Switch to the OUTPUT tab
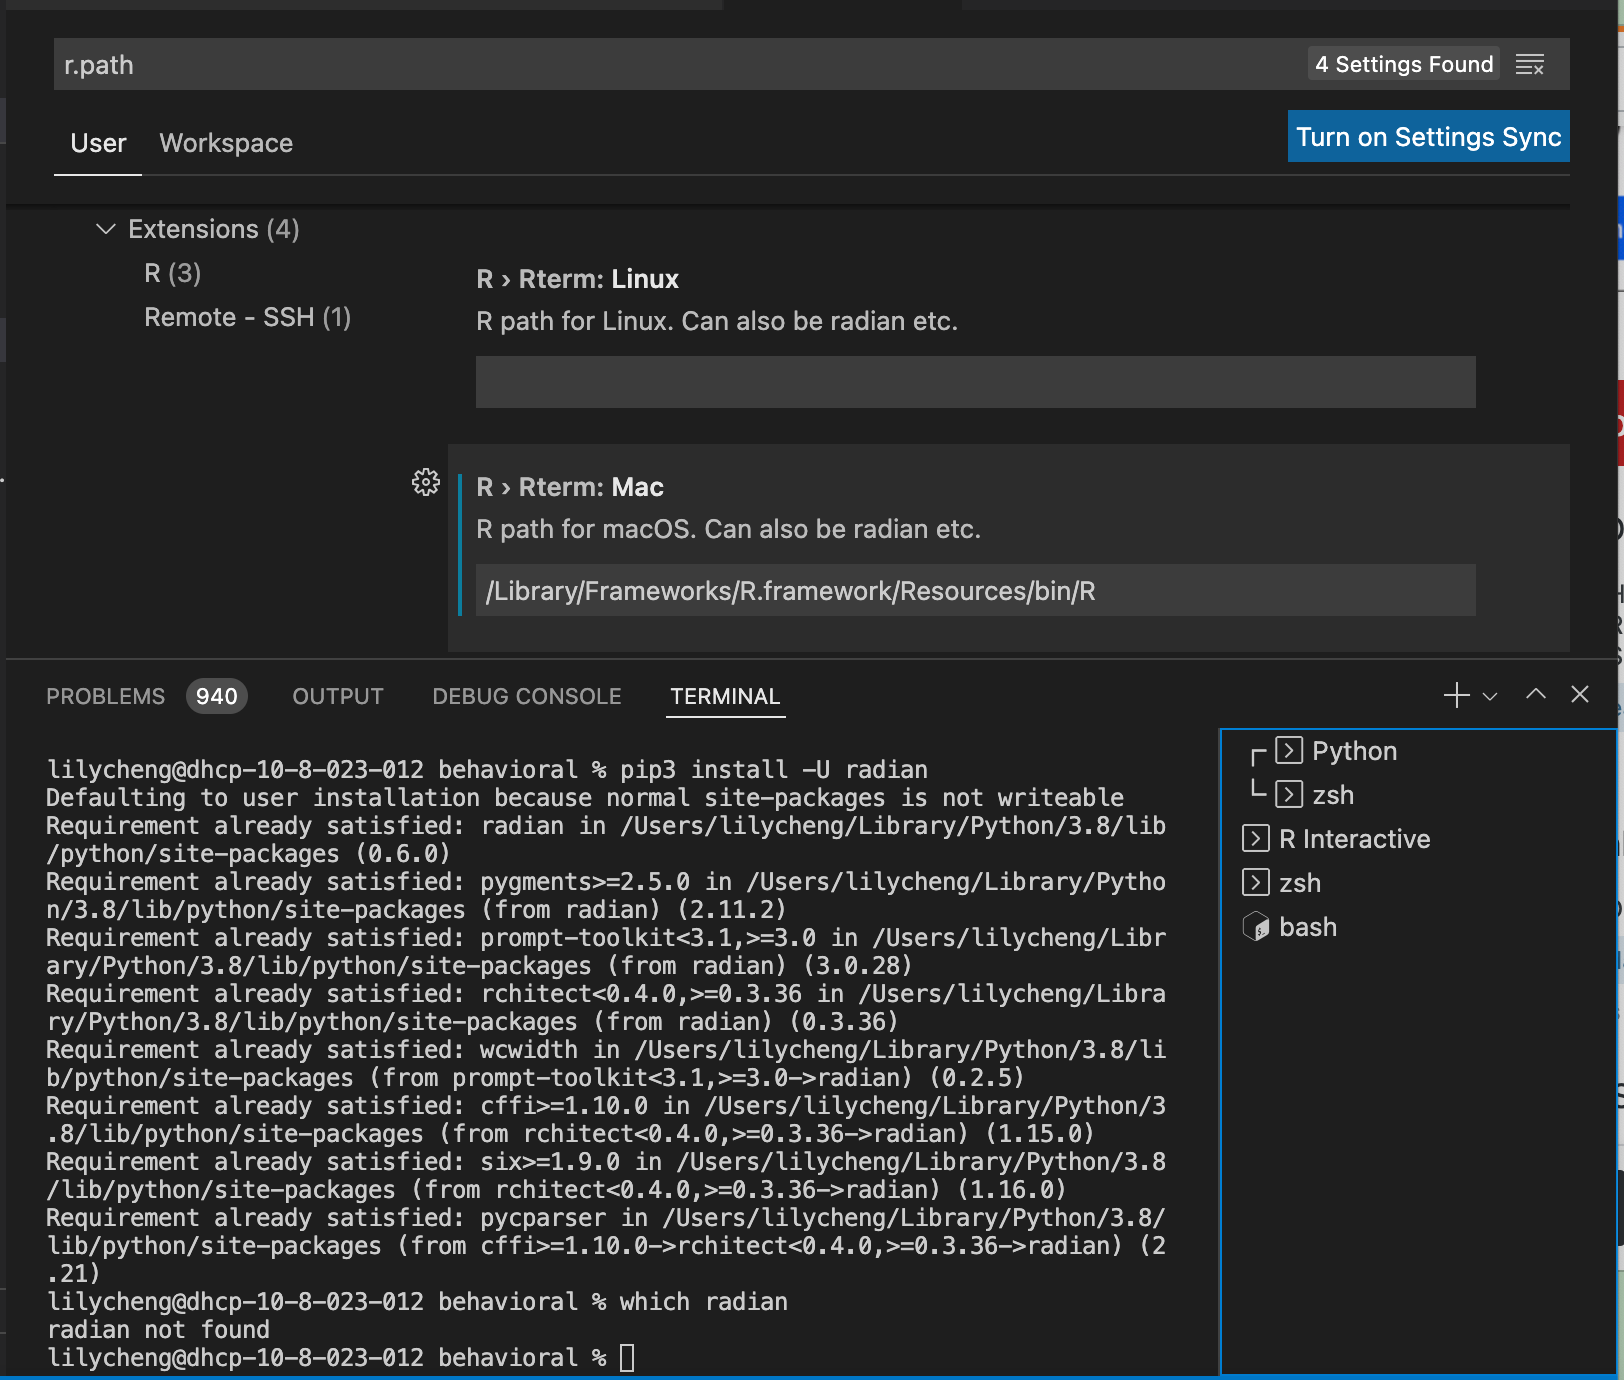Viewport: 1624px width, 1380px height. [x=337, y=696]
